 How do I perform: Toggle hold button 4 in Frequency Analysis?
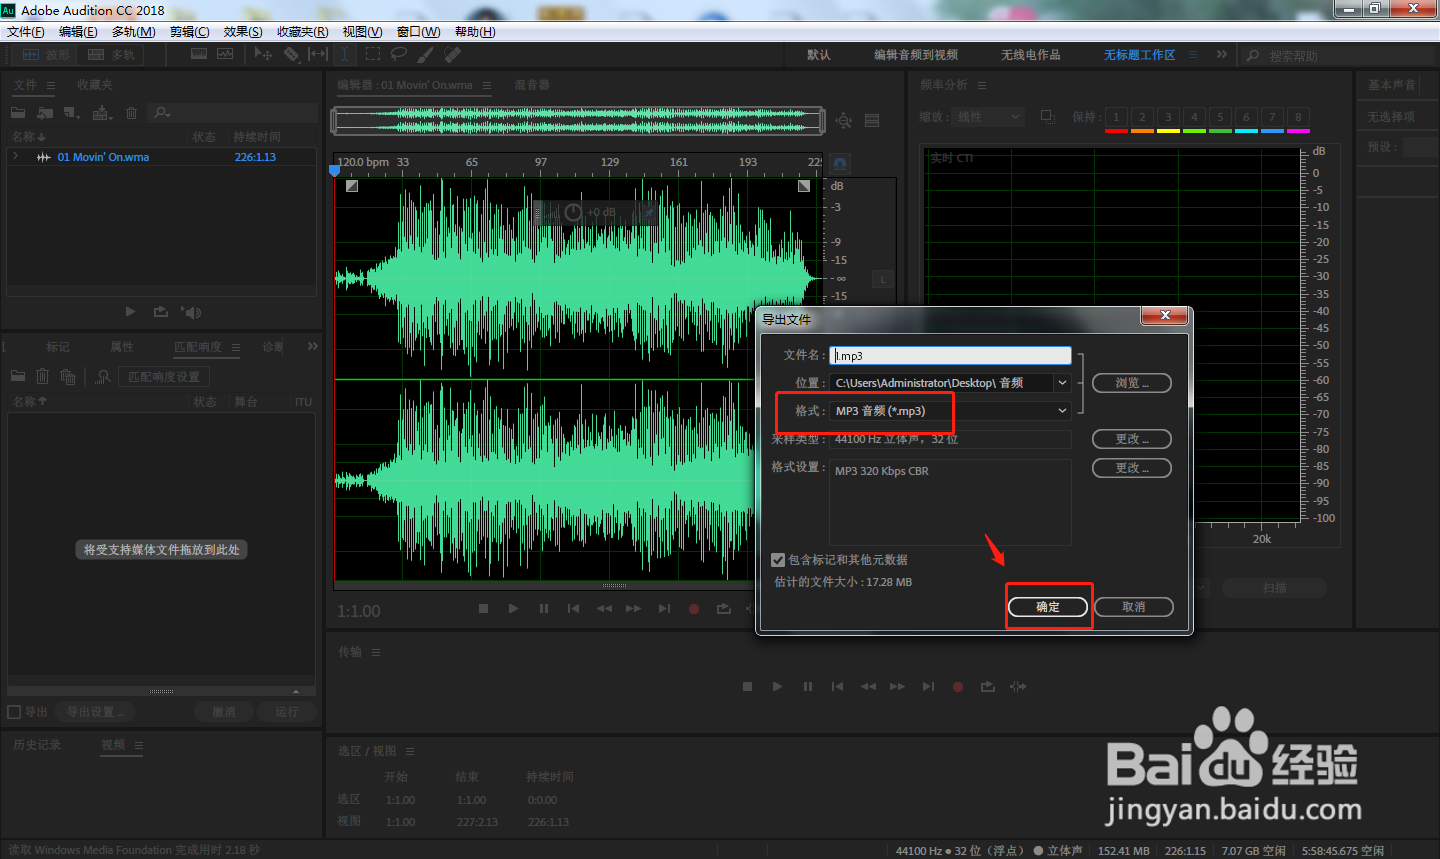pos(1194,117)
